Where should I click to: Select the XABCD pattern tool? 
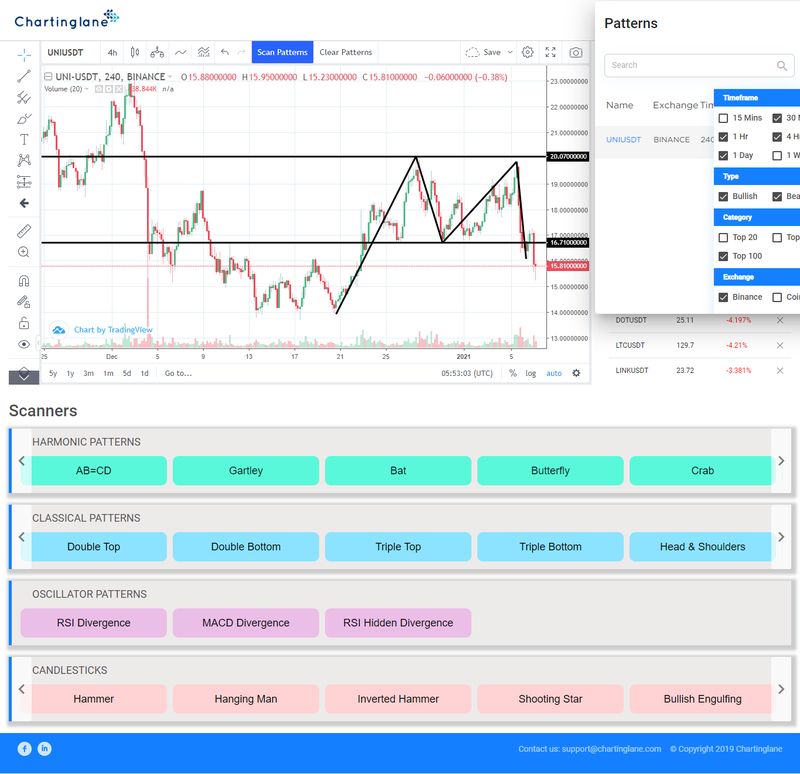[24, 160]
